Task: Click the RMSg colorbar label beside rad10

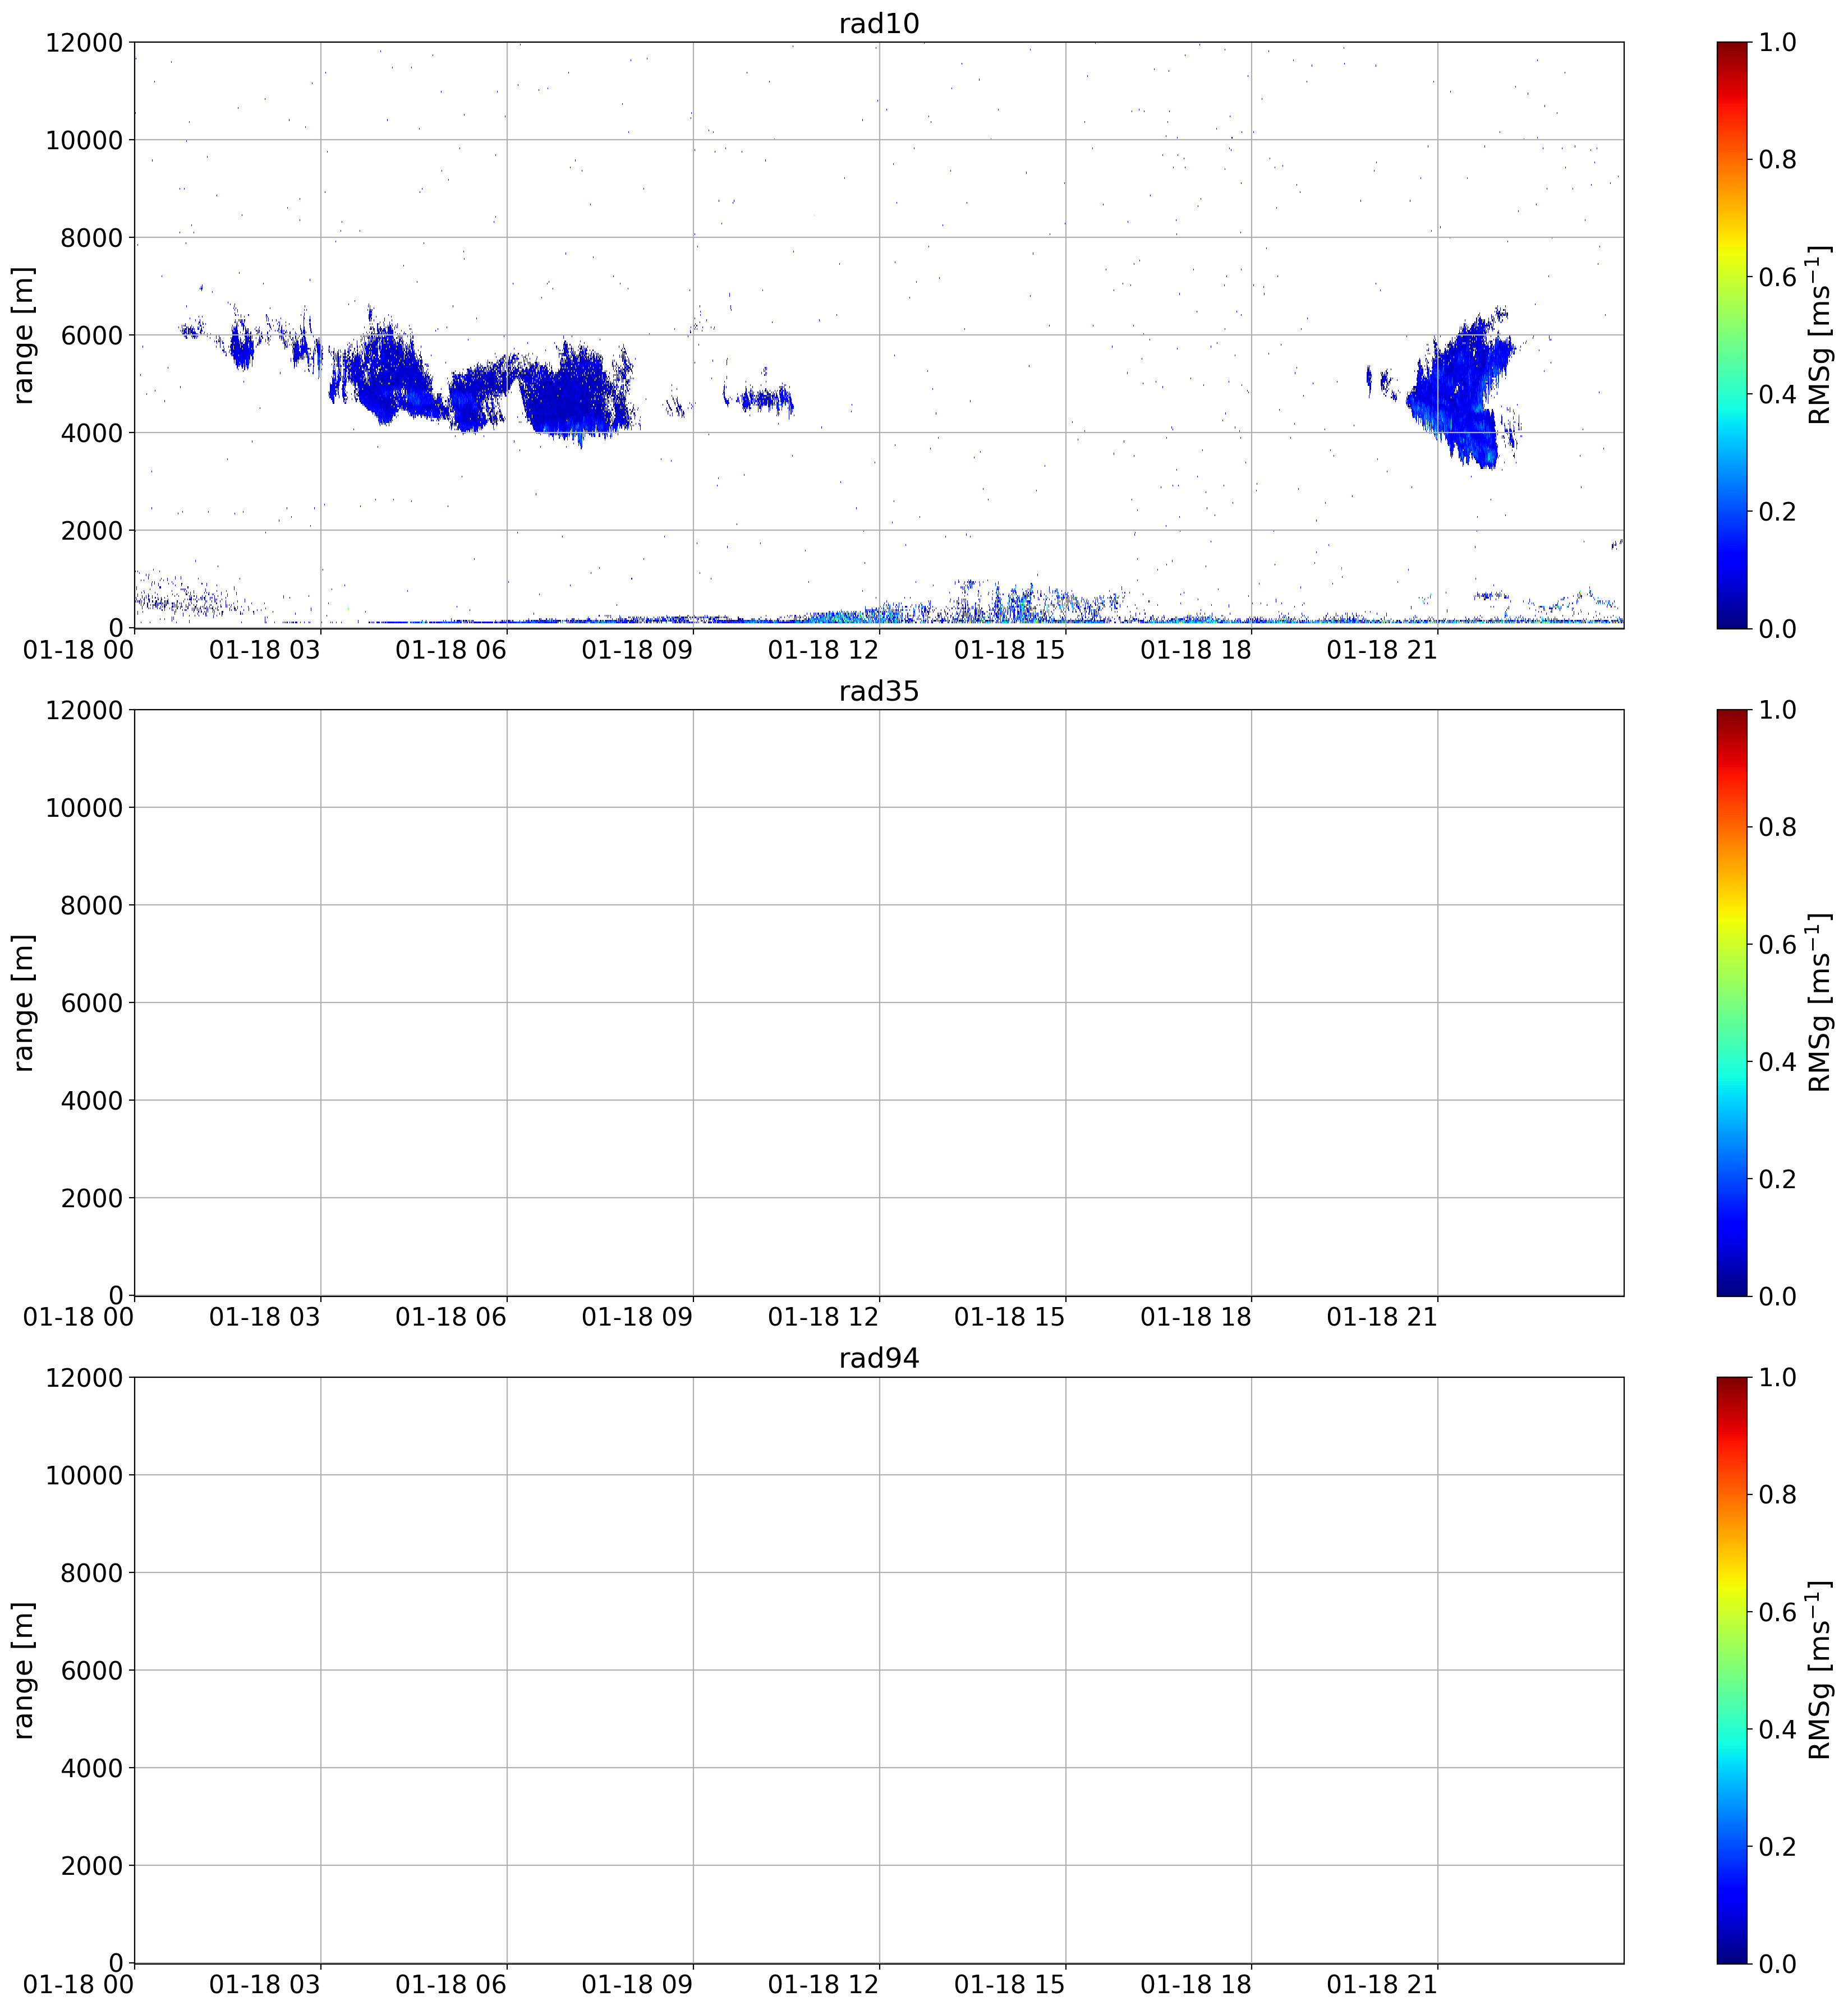Action: tap(1820, 335)
